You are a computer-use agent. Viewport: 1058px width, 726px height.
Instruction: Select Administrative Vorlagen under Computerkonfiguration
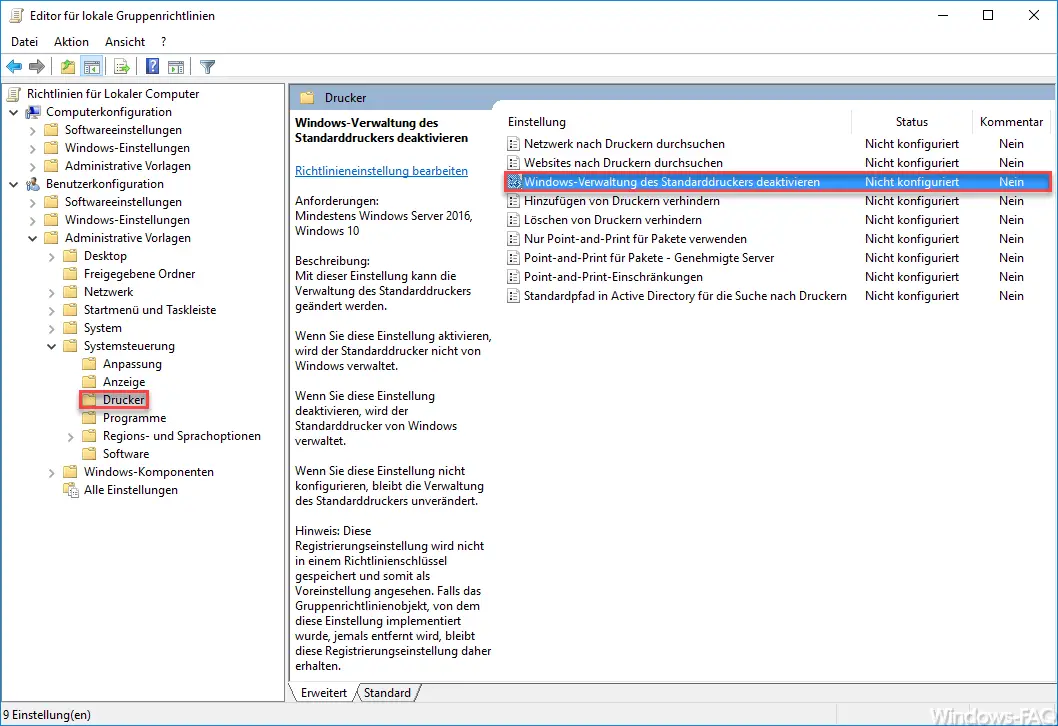pyautogui.click(x=128, y=166)
